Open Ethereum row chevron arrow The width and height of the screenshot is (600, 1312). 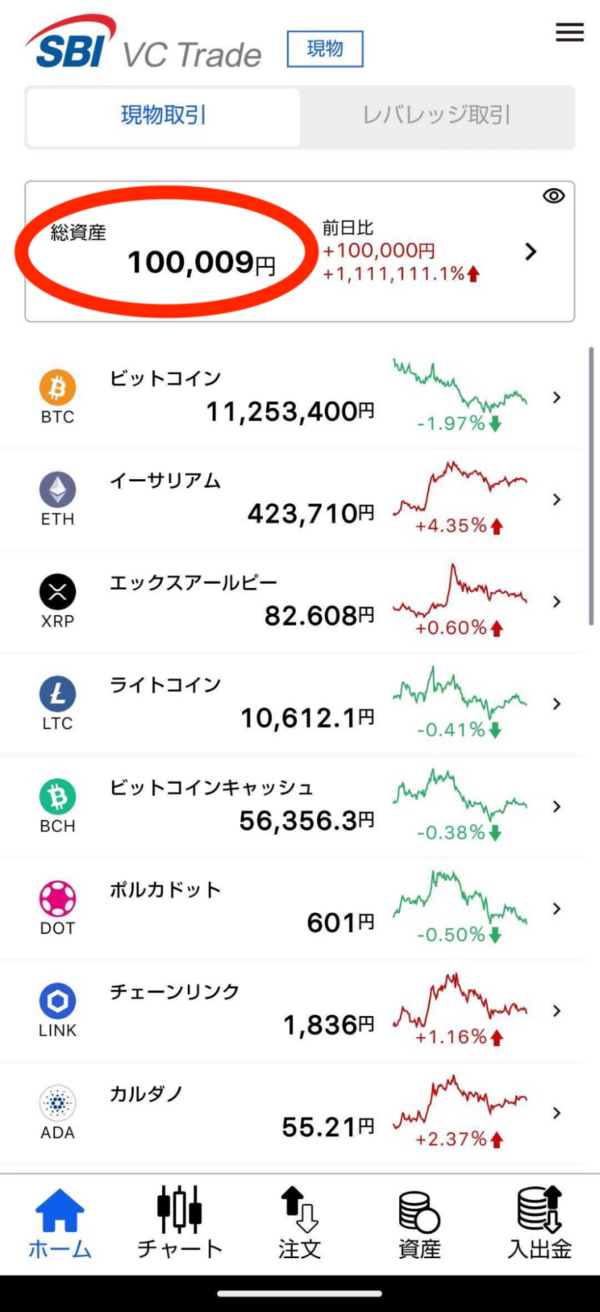pos(557,500)
